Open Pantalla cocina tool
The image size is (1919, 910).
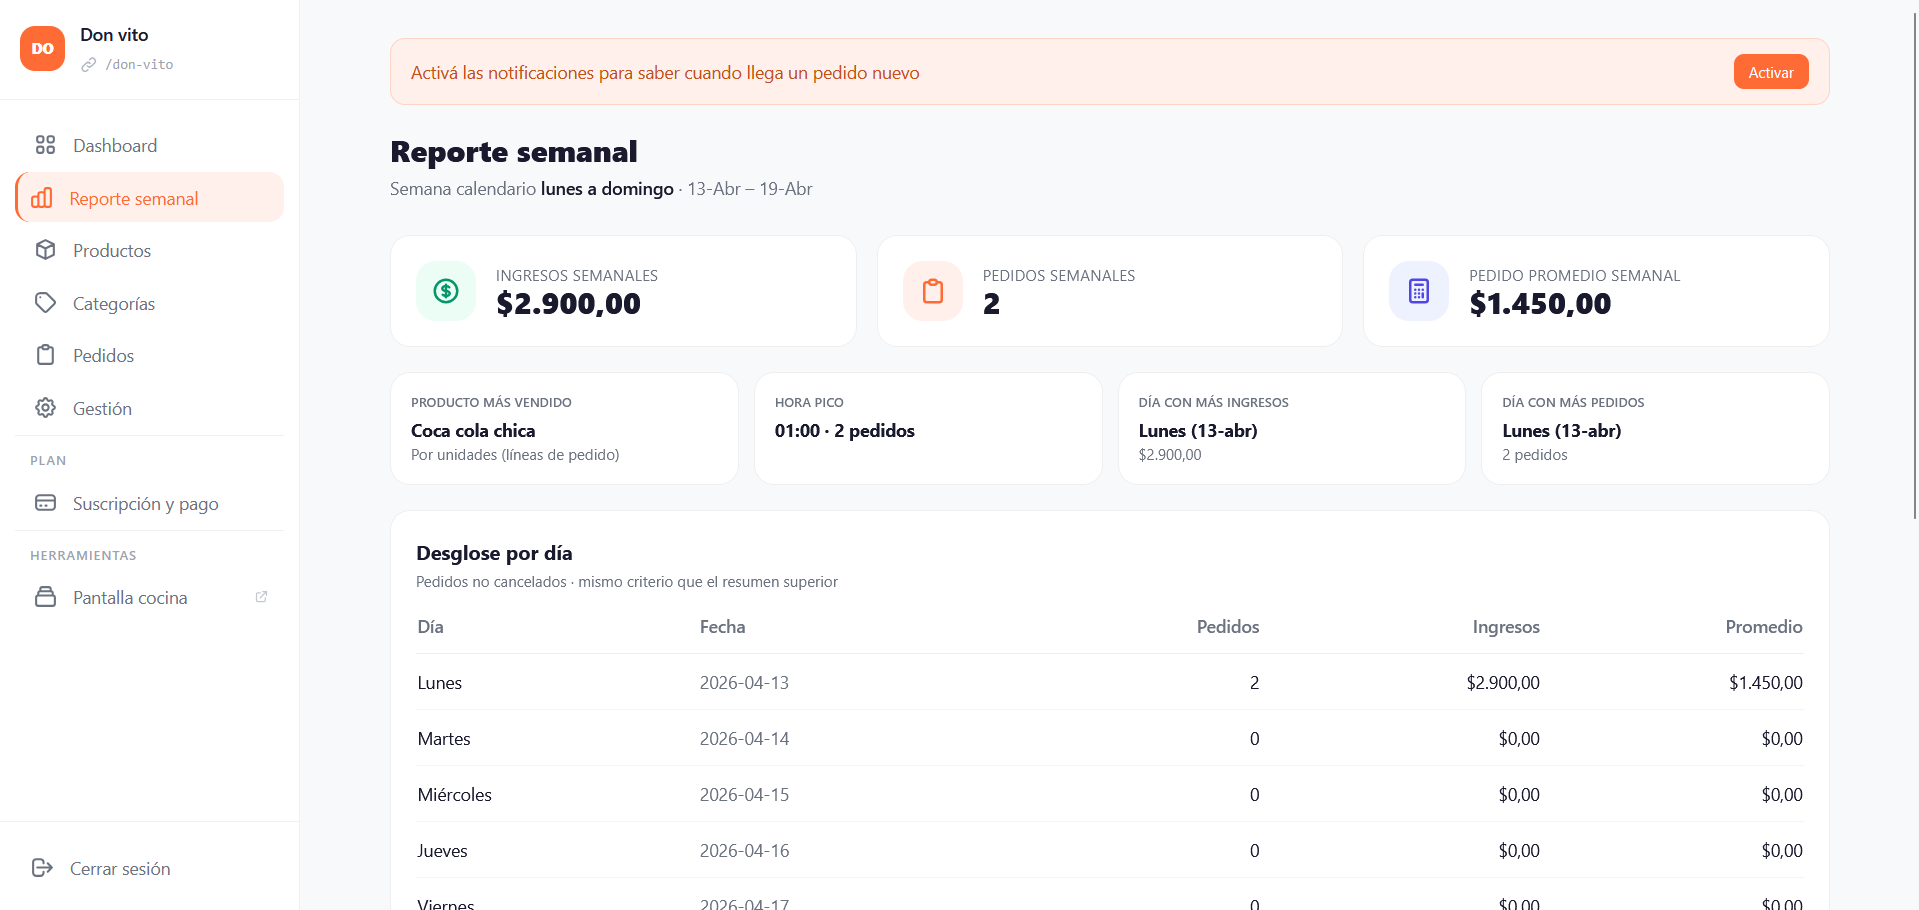(x=130, y=598)
